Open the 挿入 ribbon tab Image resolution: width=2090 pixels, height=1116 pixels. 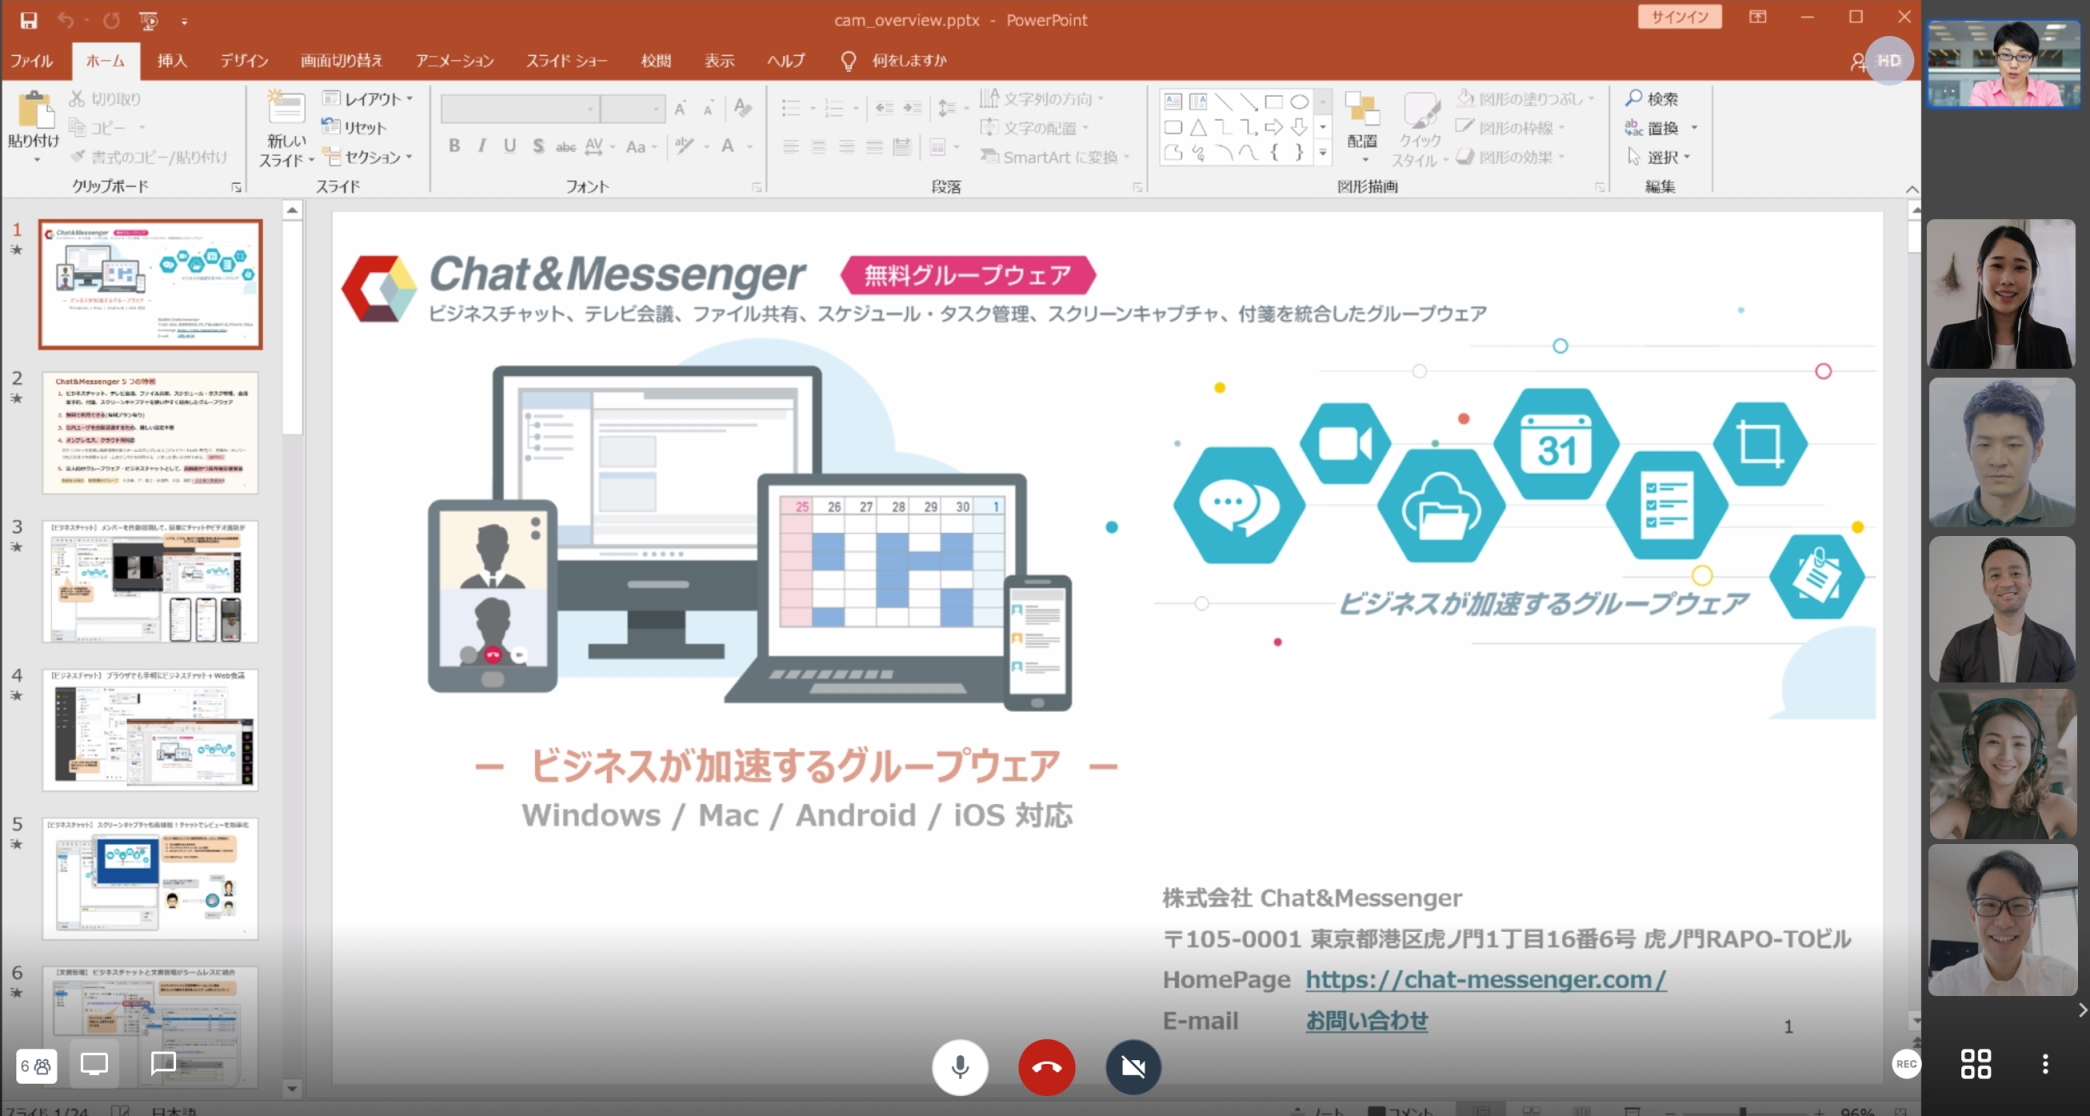(x=172, y=61)
